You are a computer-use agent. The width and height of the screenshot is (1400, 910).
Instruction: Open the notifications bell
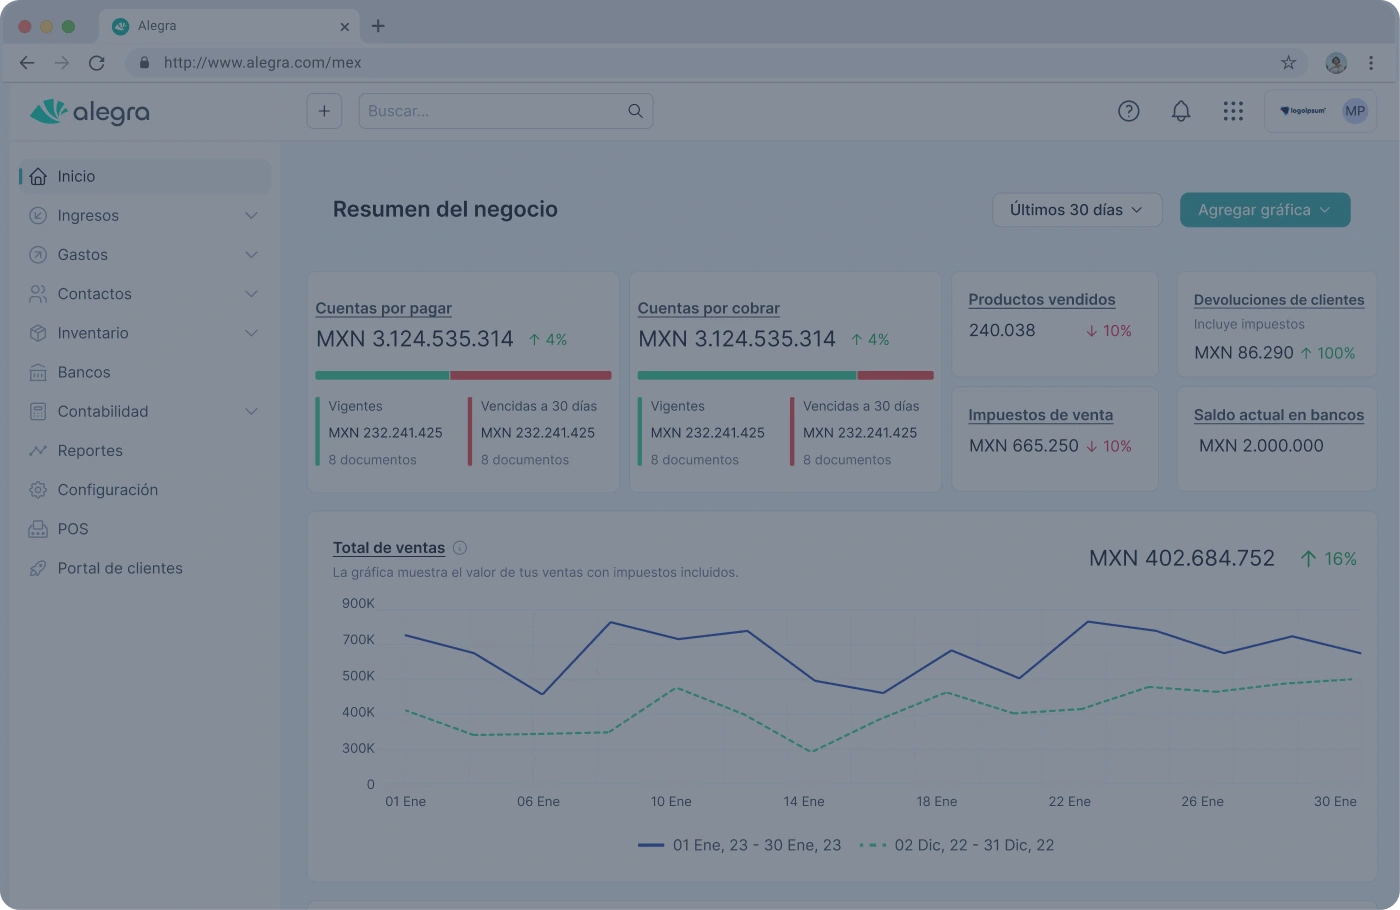[1181, 111]
